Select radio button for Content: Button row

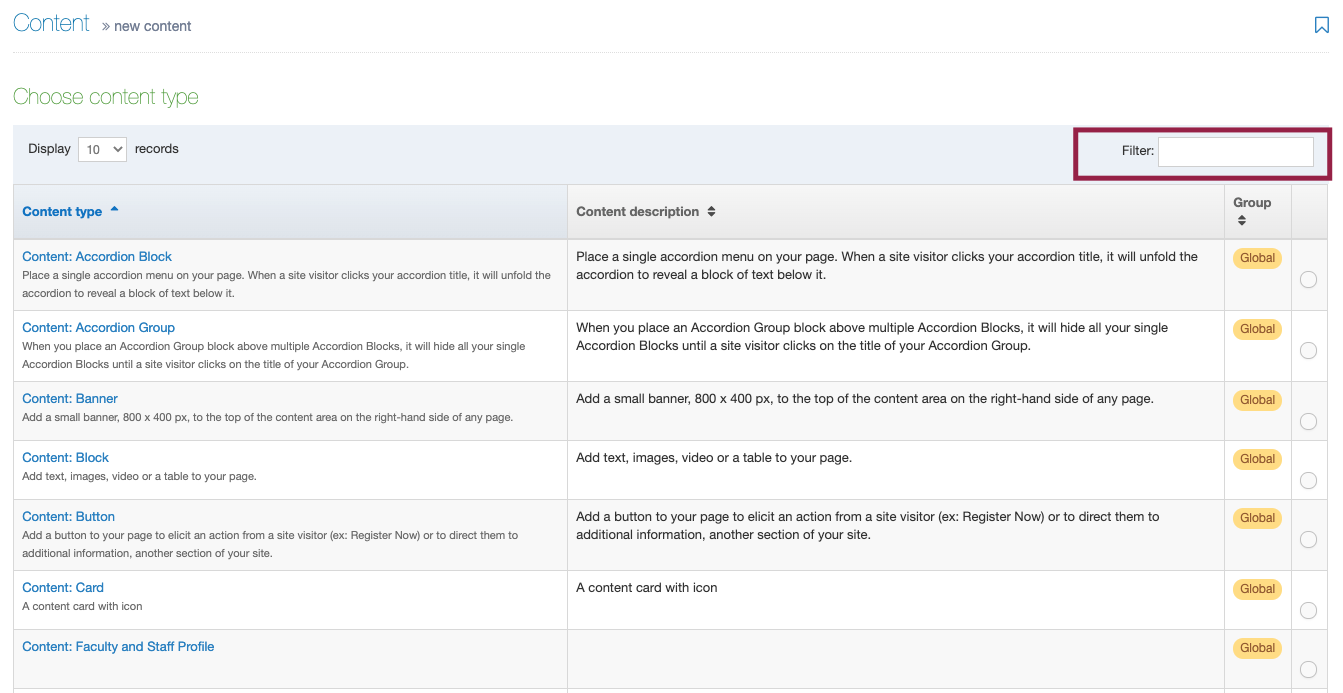pos(1308,539)
